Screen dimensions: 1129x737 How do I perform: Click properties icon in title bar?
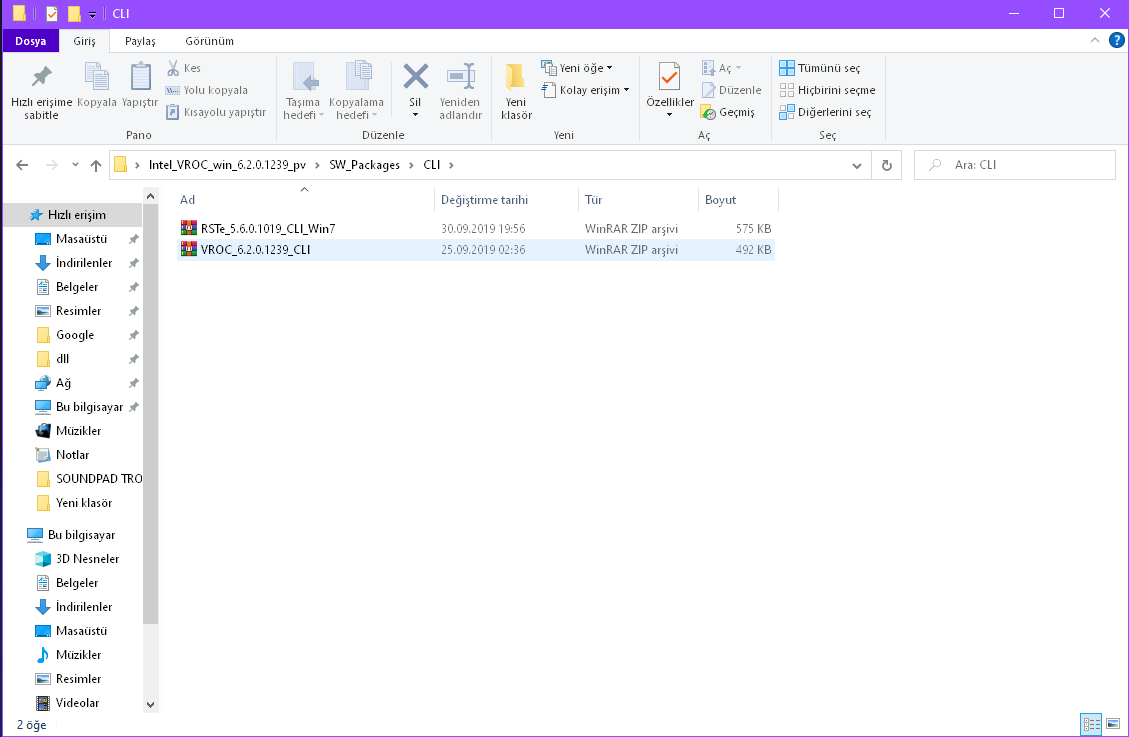(51, 14)
